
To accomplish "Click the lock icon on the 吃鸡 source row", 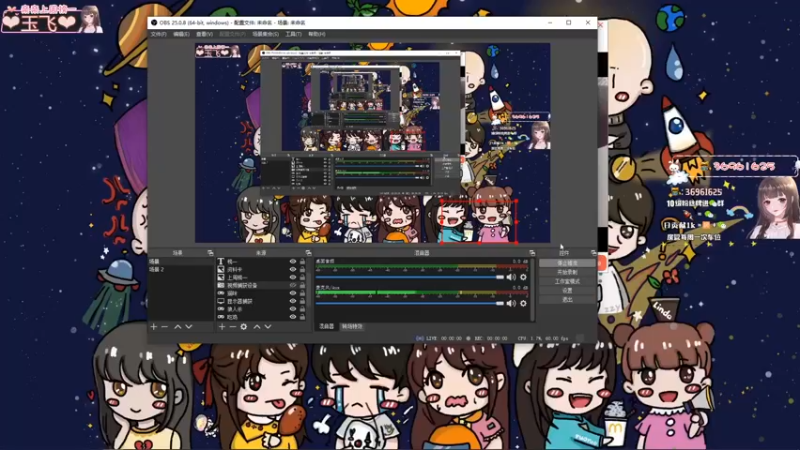I will [x=303, y=317].
